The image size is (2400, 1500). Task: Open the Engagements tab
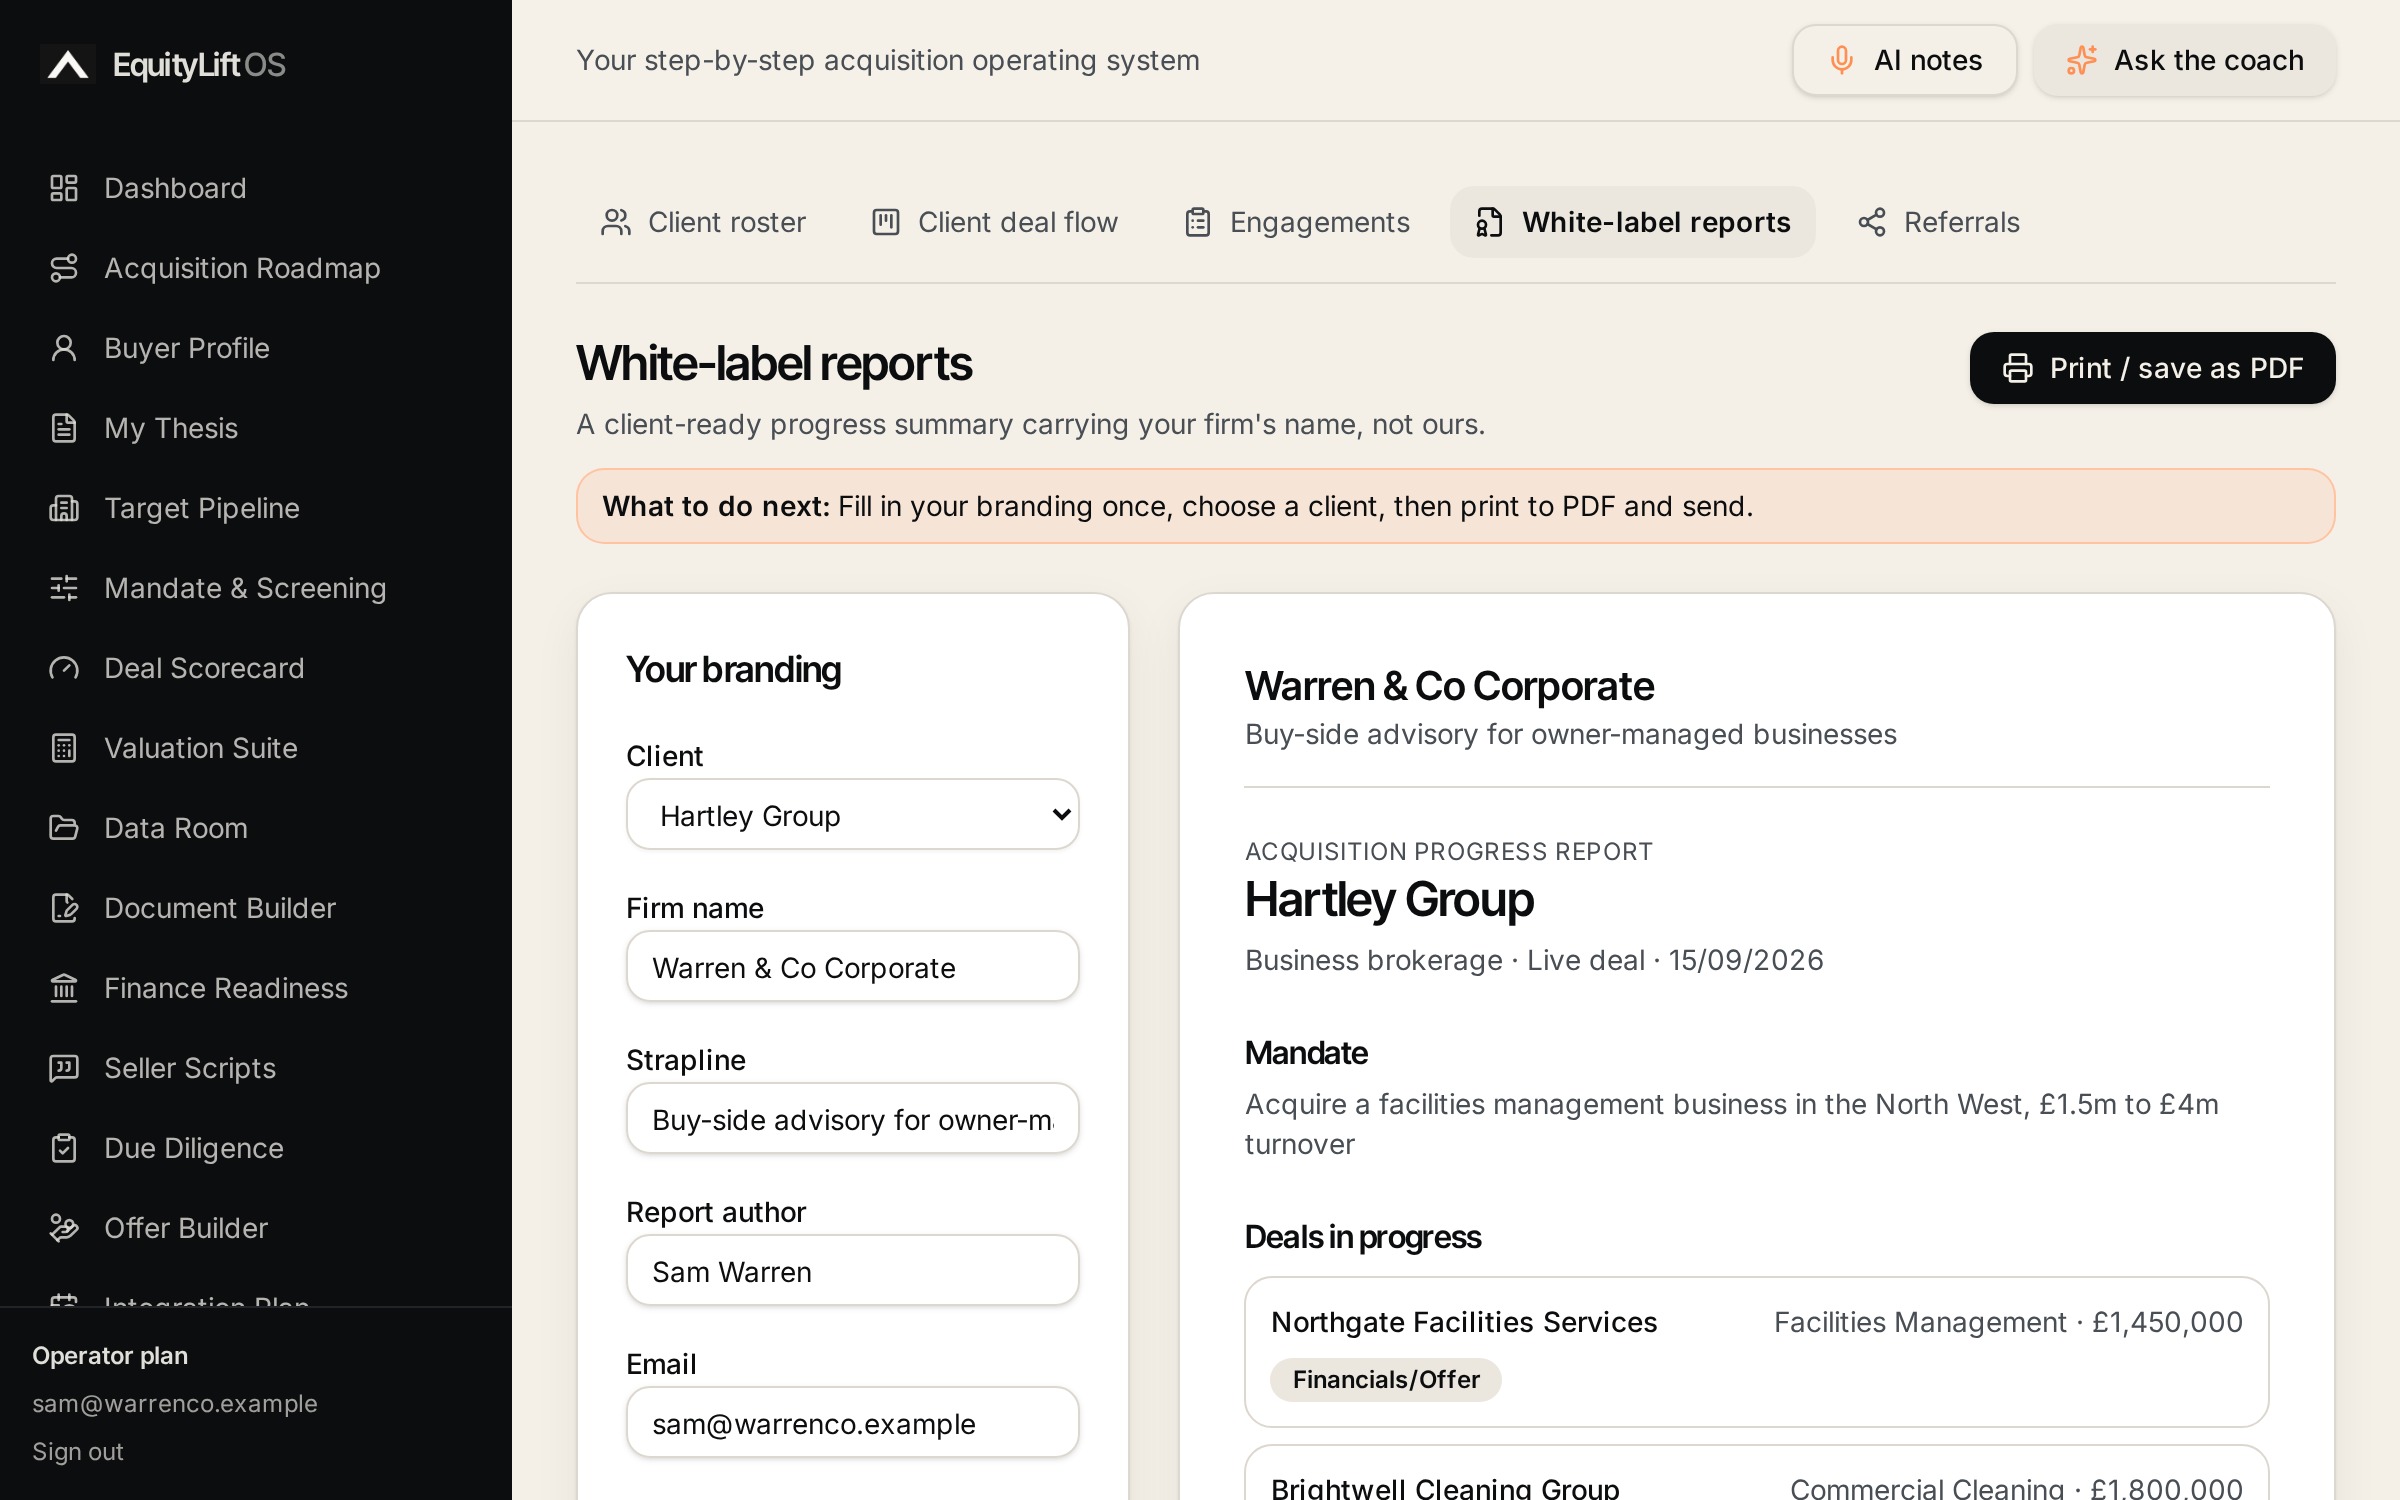tap(1296, 222)
